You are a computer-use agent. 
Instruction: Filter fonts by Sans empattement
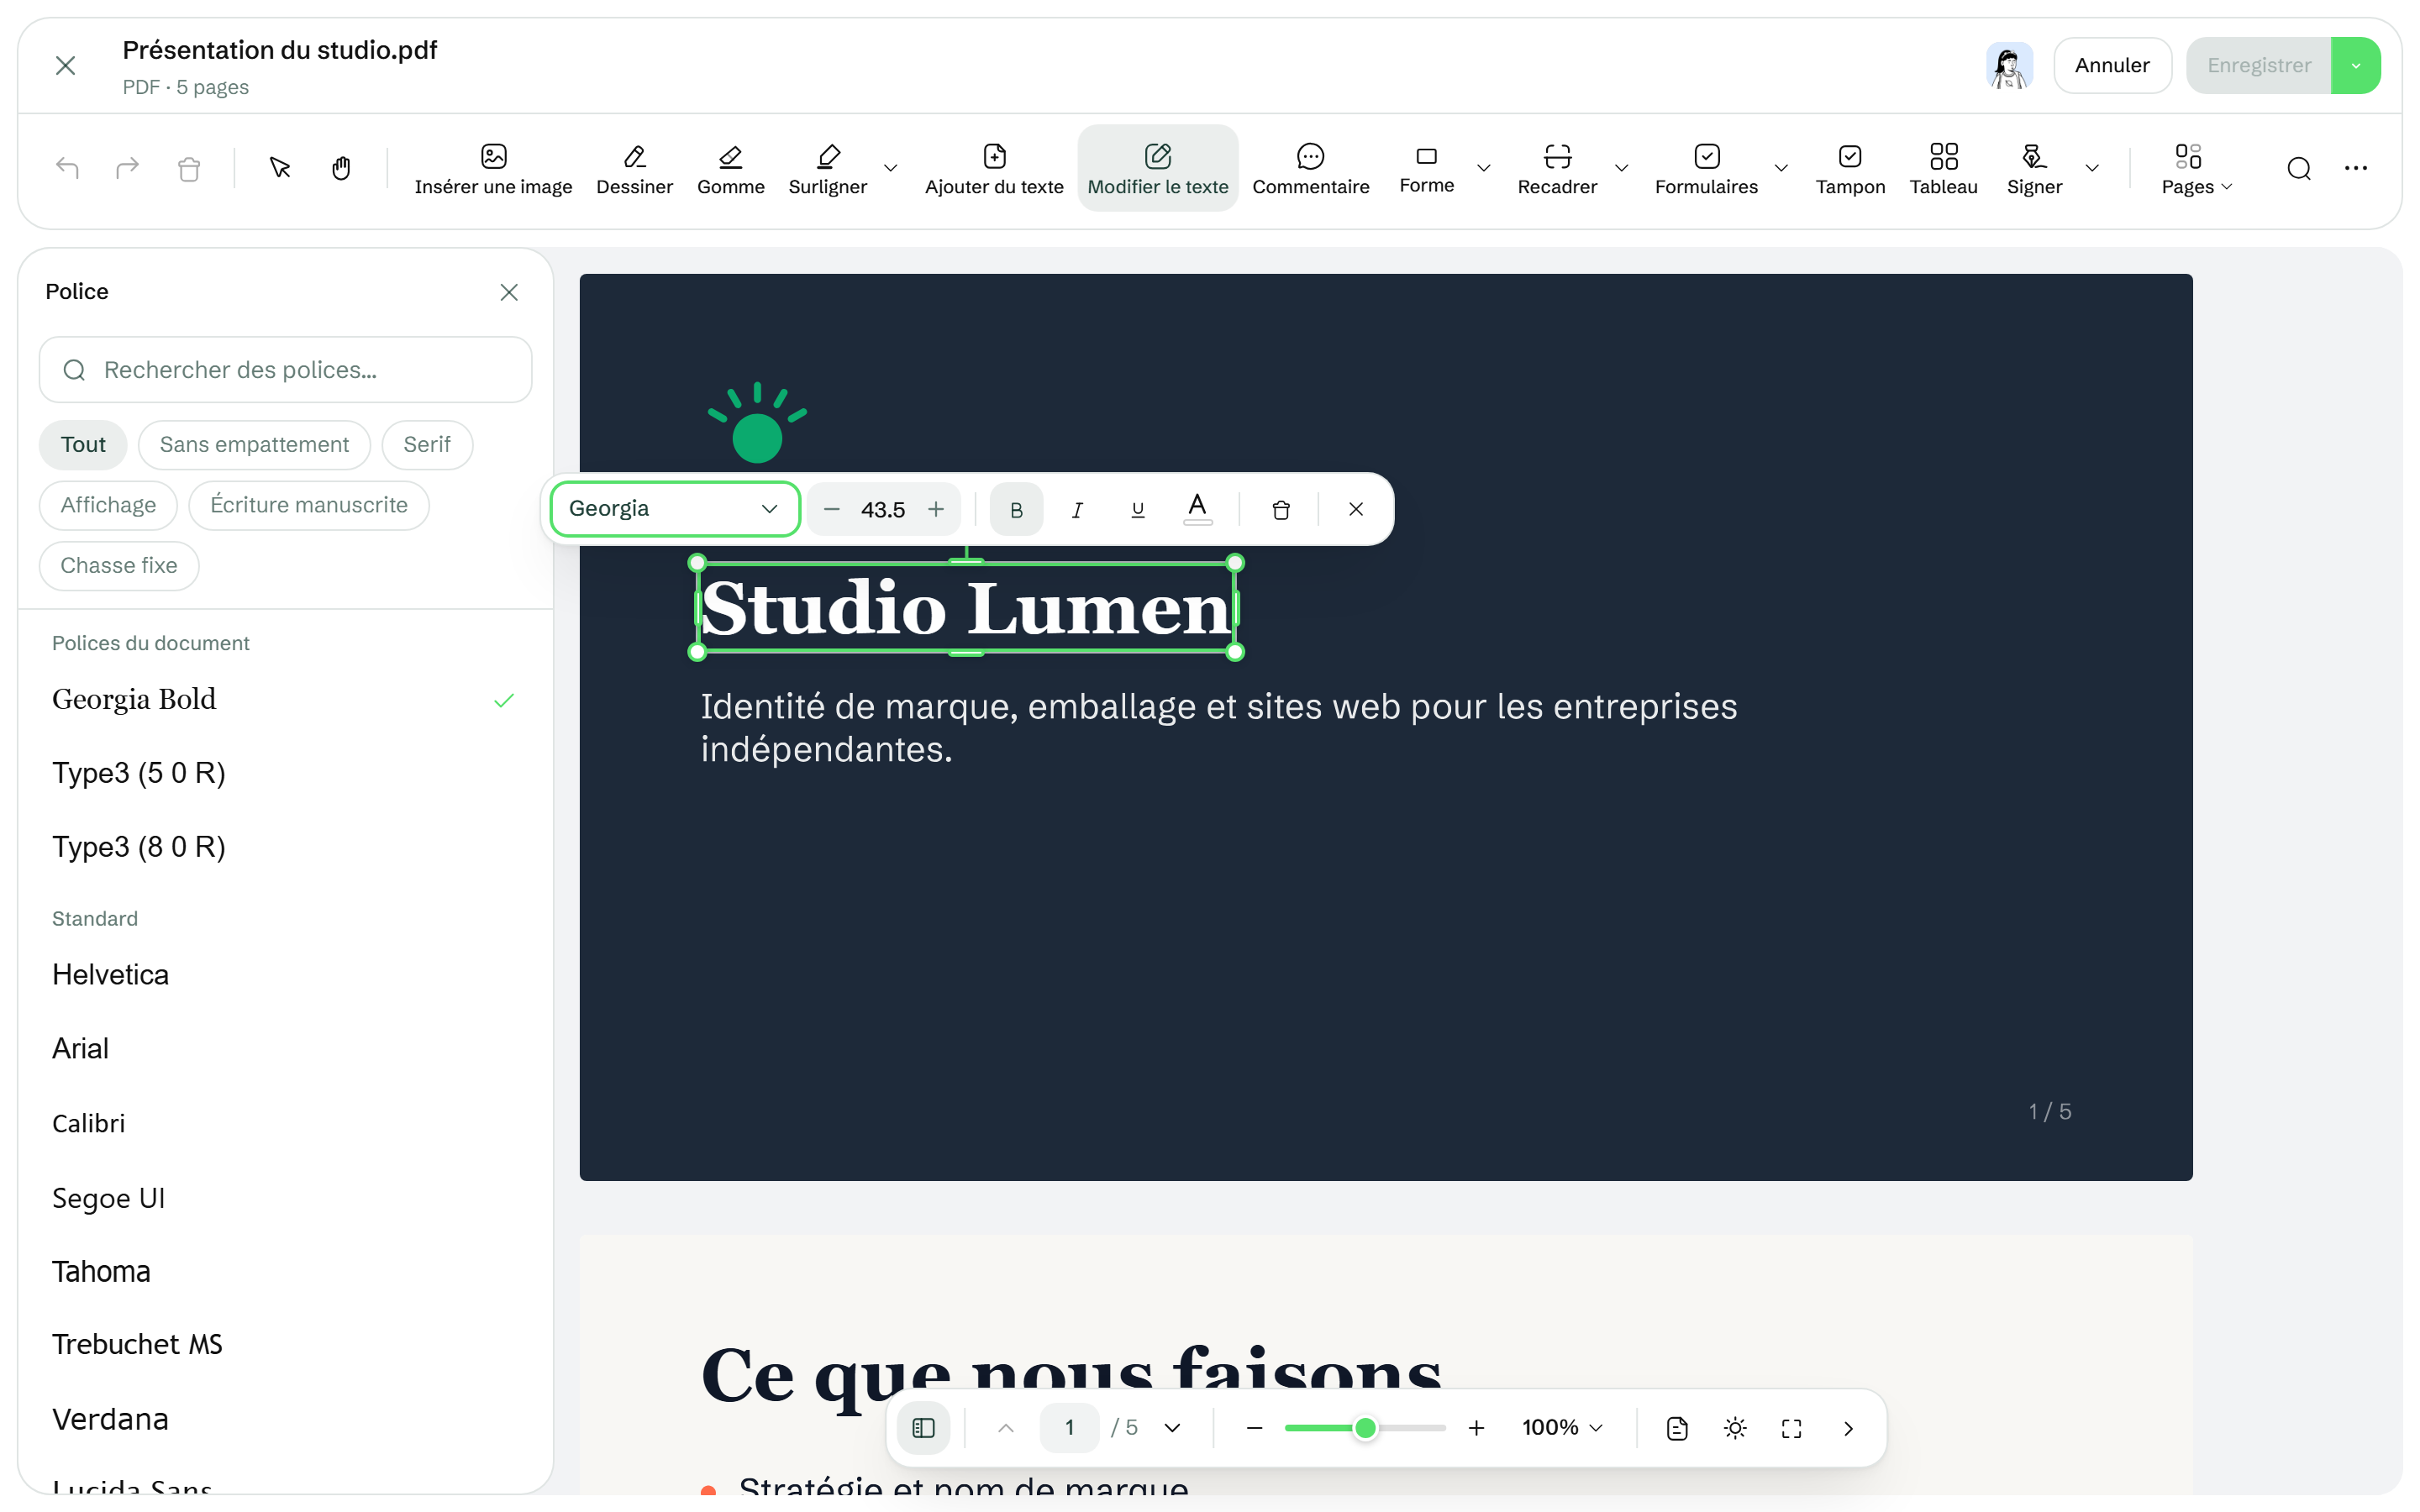254,445
